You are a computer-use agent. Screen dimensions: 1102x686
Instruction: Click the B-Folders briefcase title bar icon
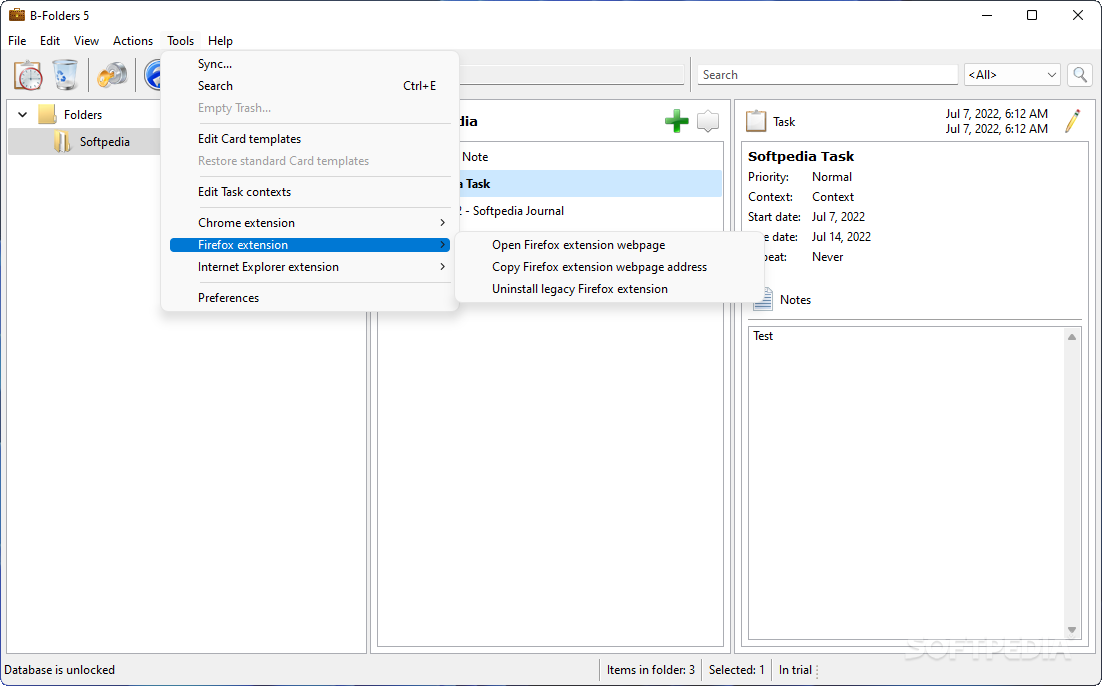[x=17, y=15]
